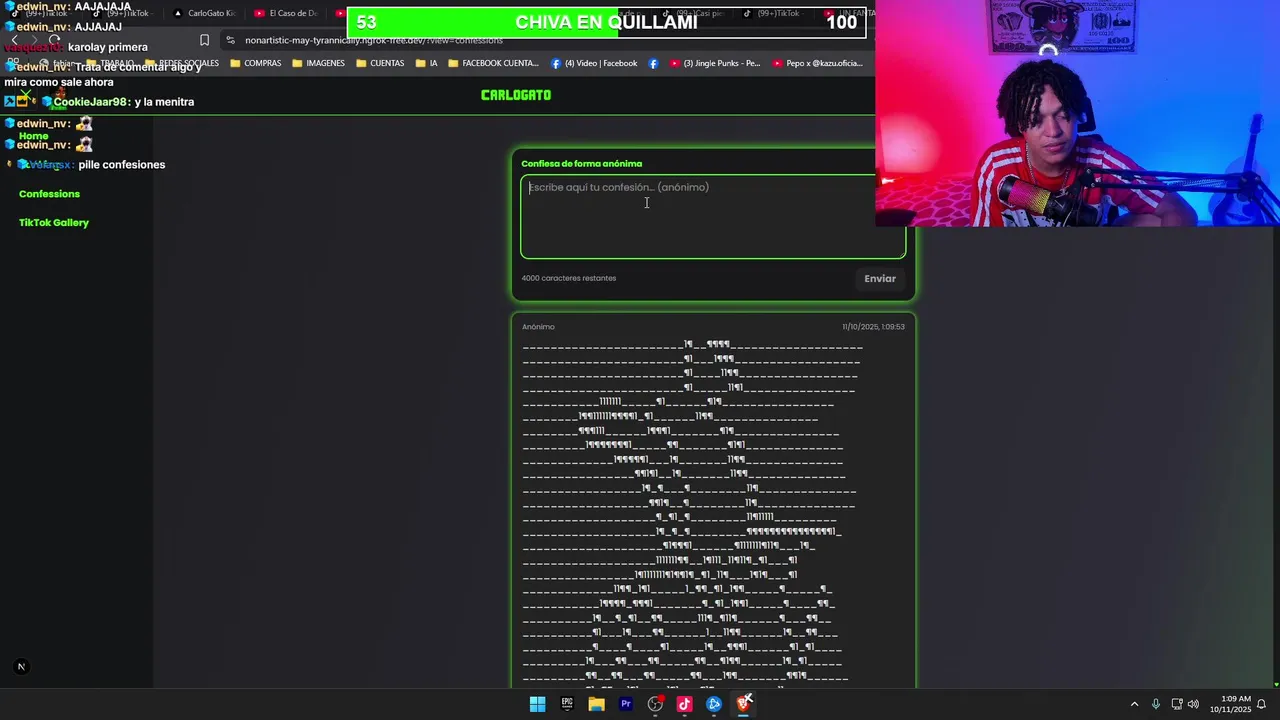Switch to the El Caso de browser tab
Viewport: 1280px width, 720px height.
click(287, 13)
